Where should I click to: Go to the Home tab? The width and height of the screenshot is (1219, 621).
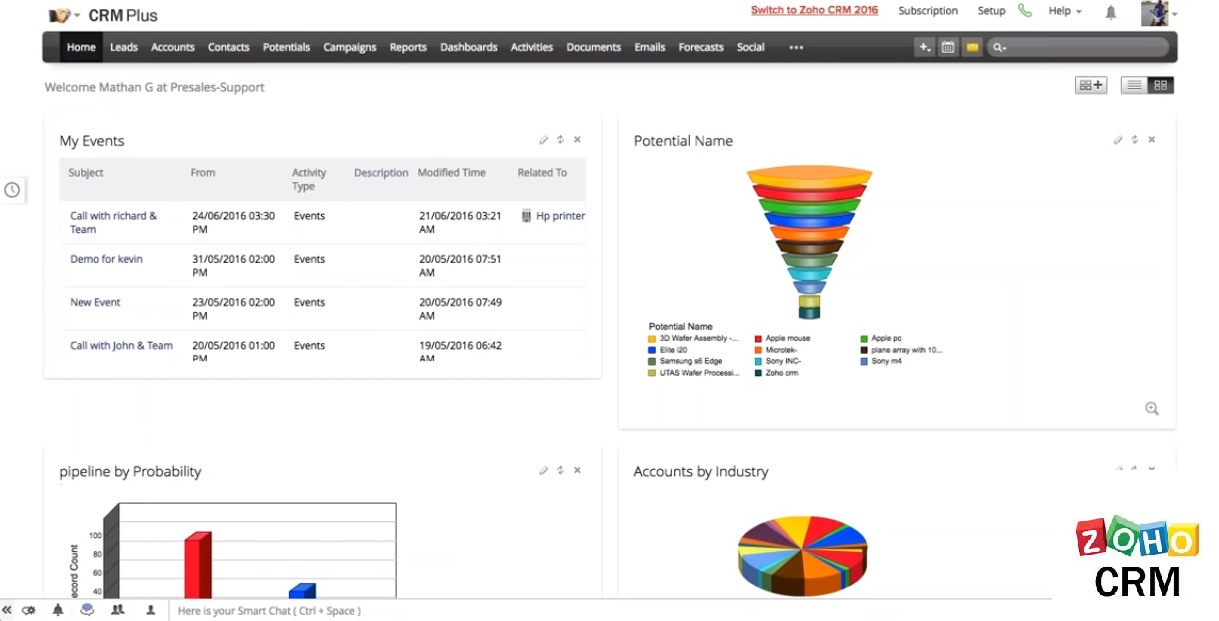[x=81, y=47]
